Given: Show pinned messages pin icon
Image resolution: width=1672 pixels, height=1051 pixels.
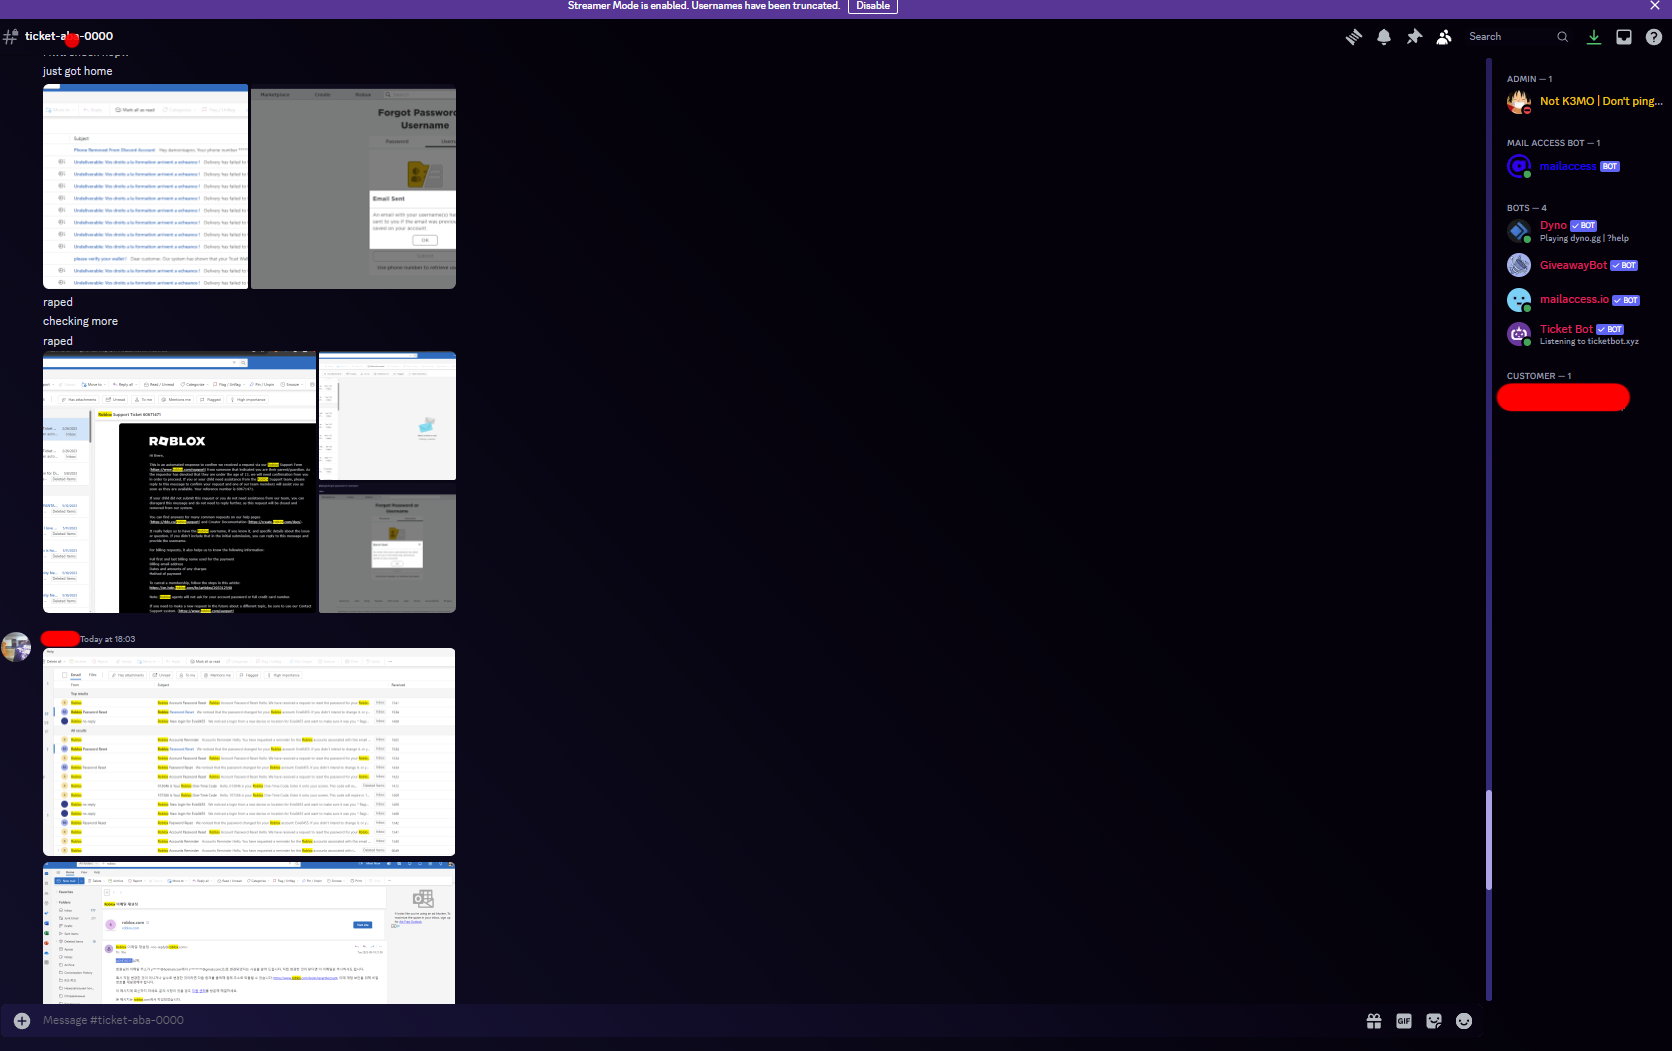Looking at the screenshot, I should pyautogui.click(x=1414, y=37).
